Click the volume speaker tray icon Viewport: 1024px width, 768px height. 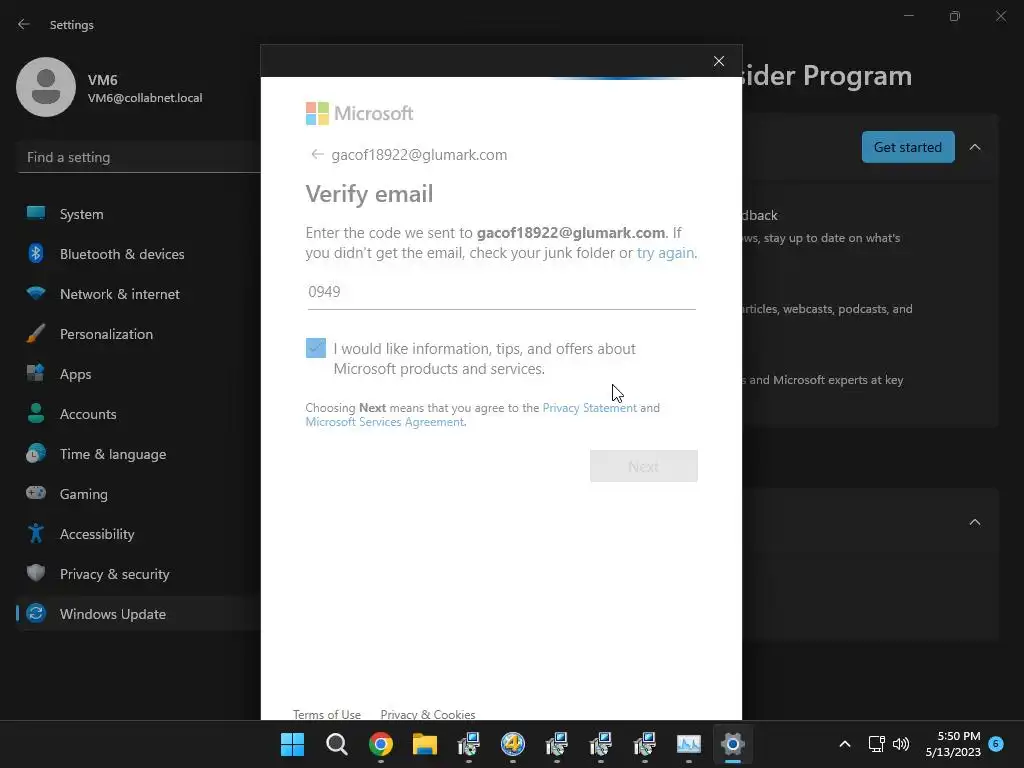[901, 744]
